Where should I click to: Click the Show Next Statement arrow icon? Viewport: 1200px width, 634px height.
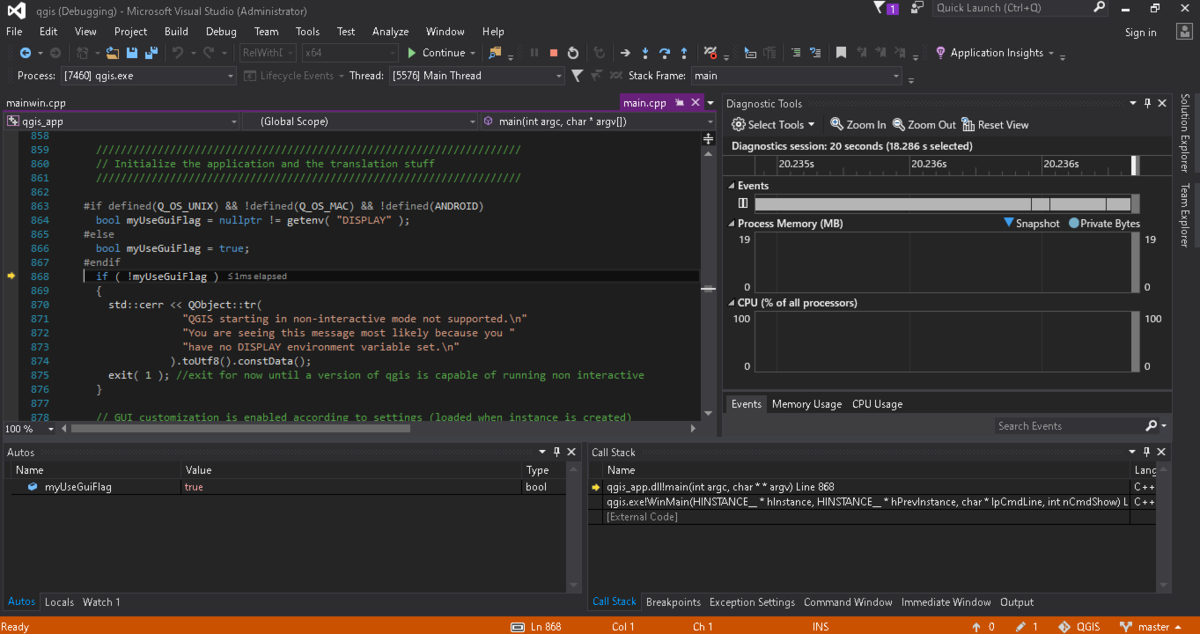(x=624, y=53)
